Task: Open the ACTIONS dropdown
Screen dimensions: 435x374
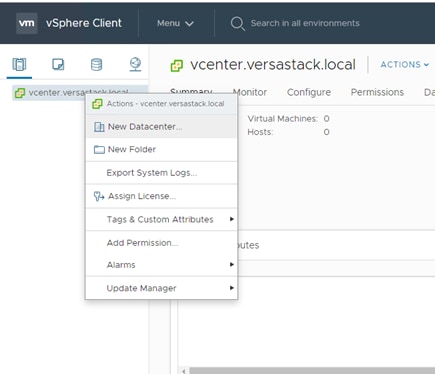Action: (405, 64)
